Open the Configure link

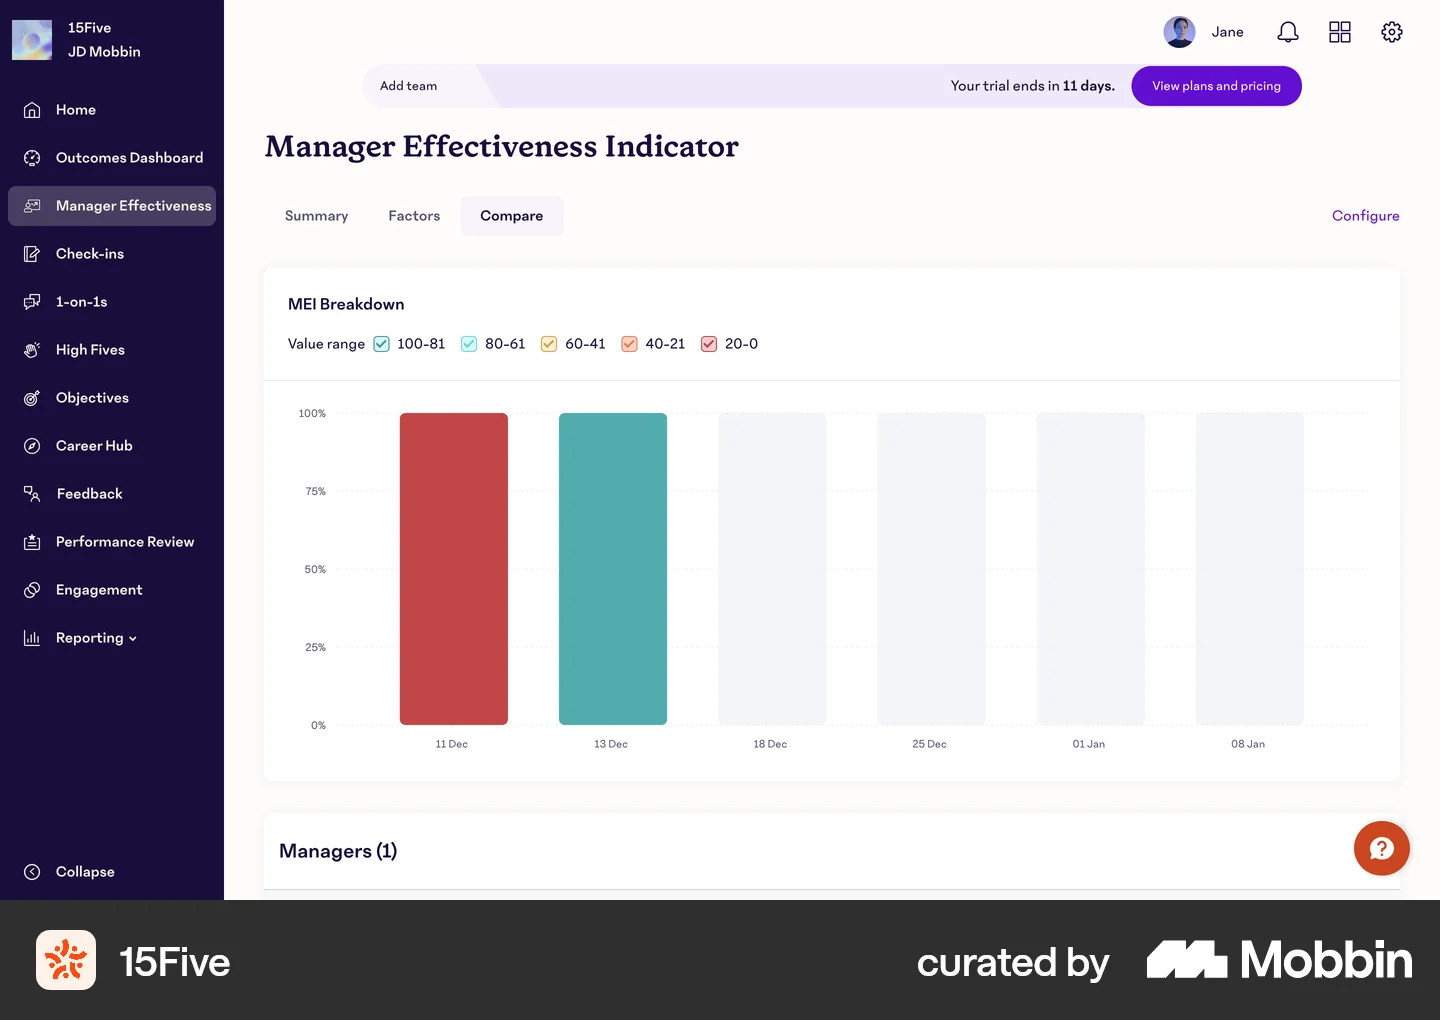click(1365, 216)
